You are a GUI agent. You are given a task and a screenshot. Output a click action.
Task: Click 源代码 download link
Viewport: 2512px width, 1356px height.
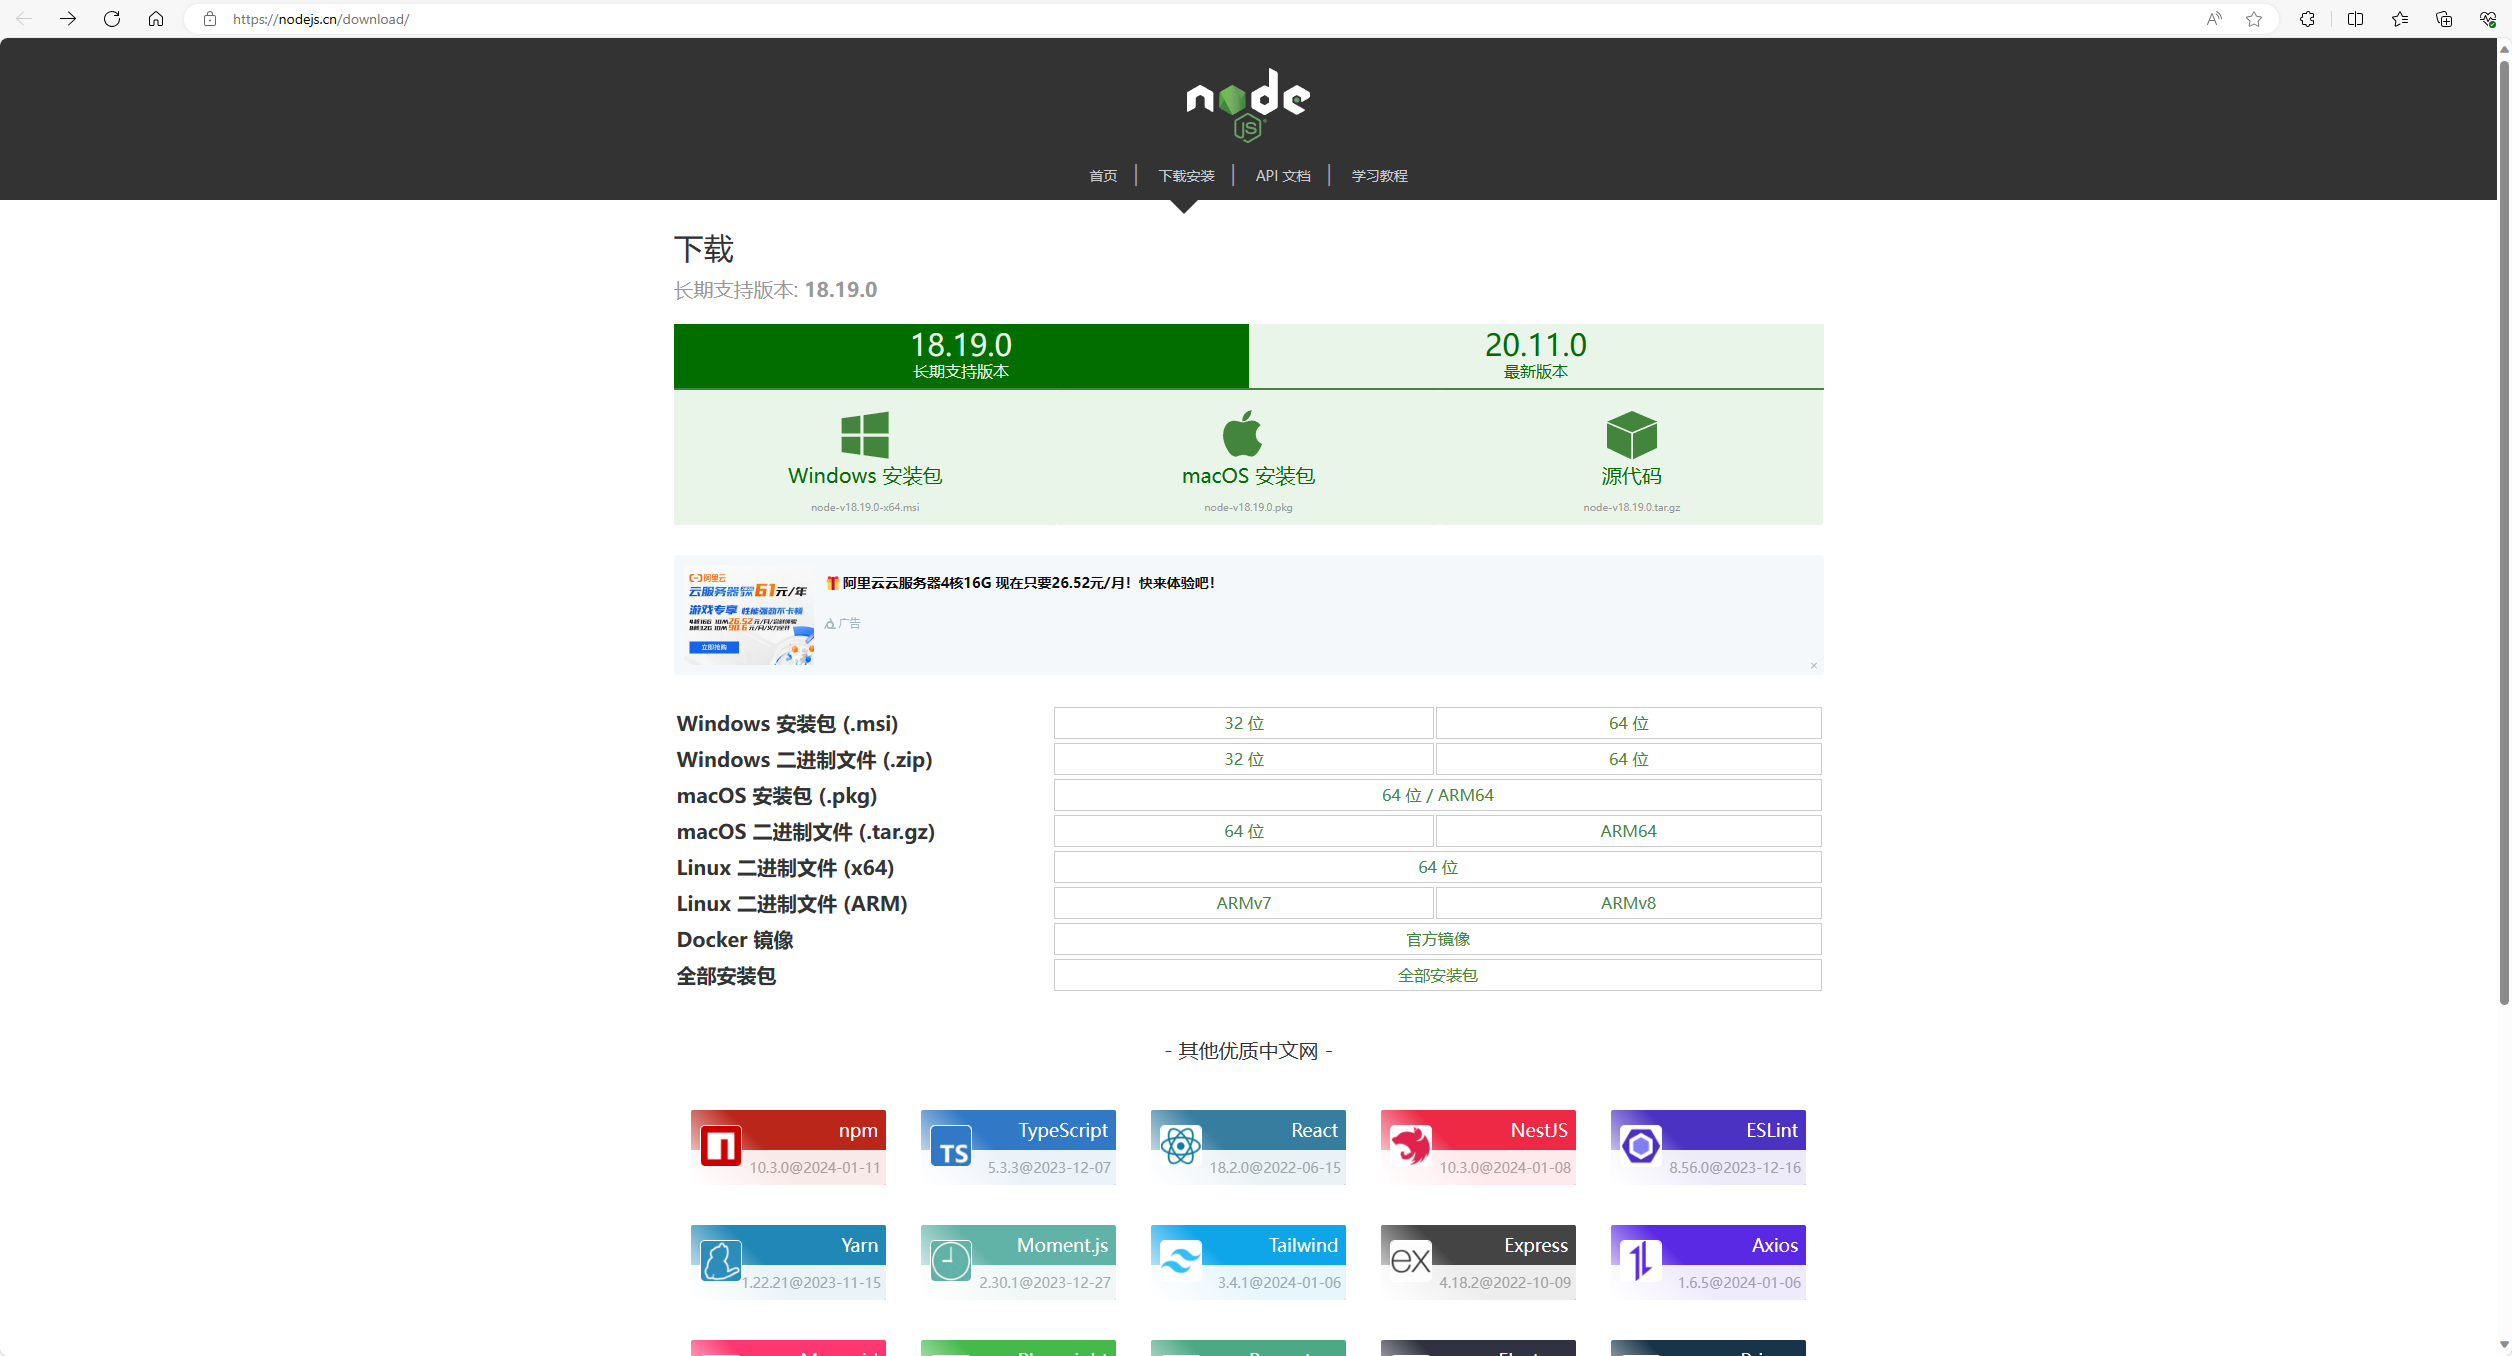pos(1632,476)
